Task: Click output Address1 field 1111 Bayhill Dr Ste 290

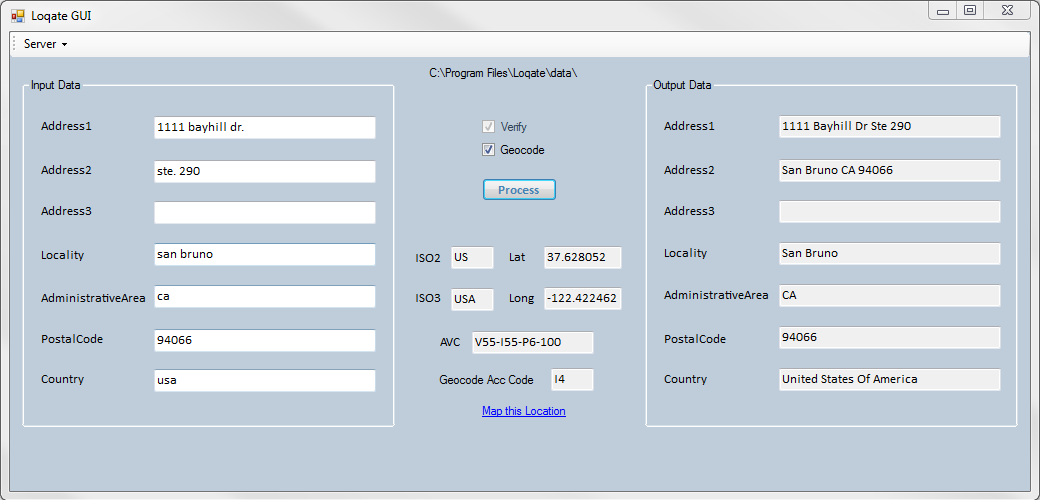Action: coord(889,127)
